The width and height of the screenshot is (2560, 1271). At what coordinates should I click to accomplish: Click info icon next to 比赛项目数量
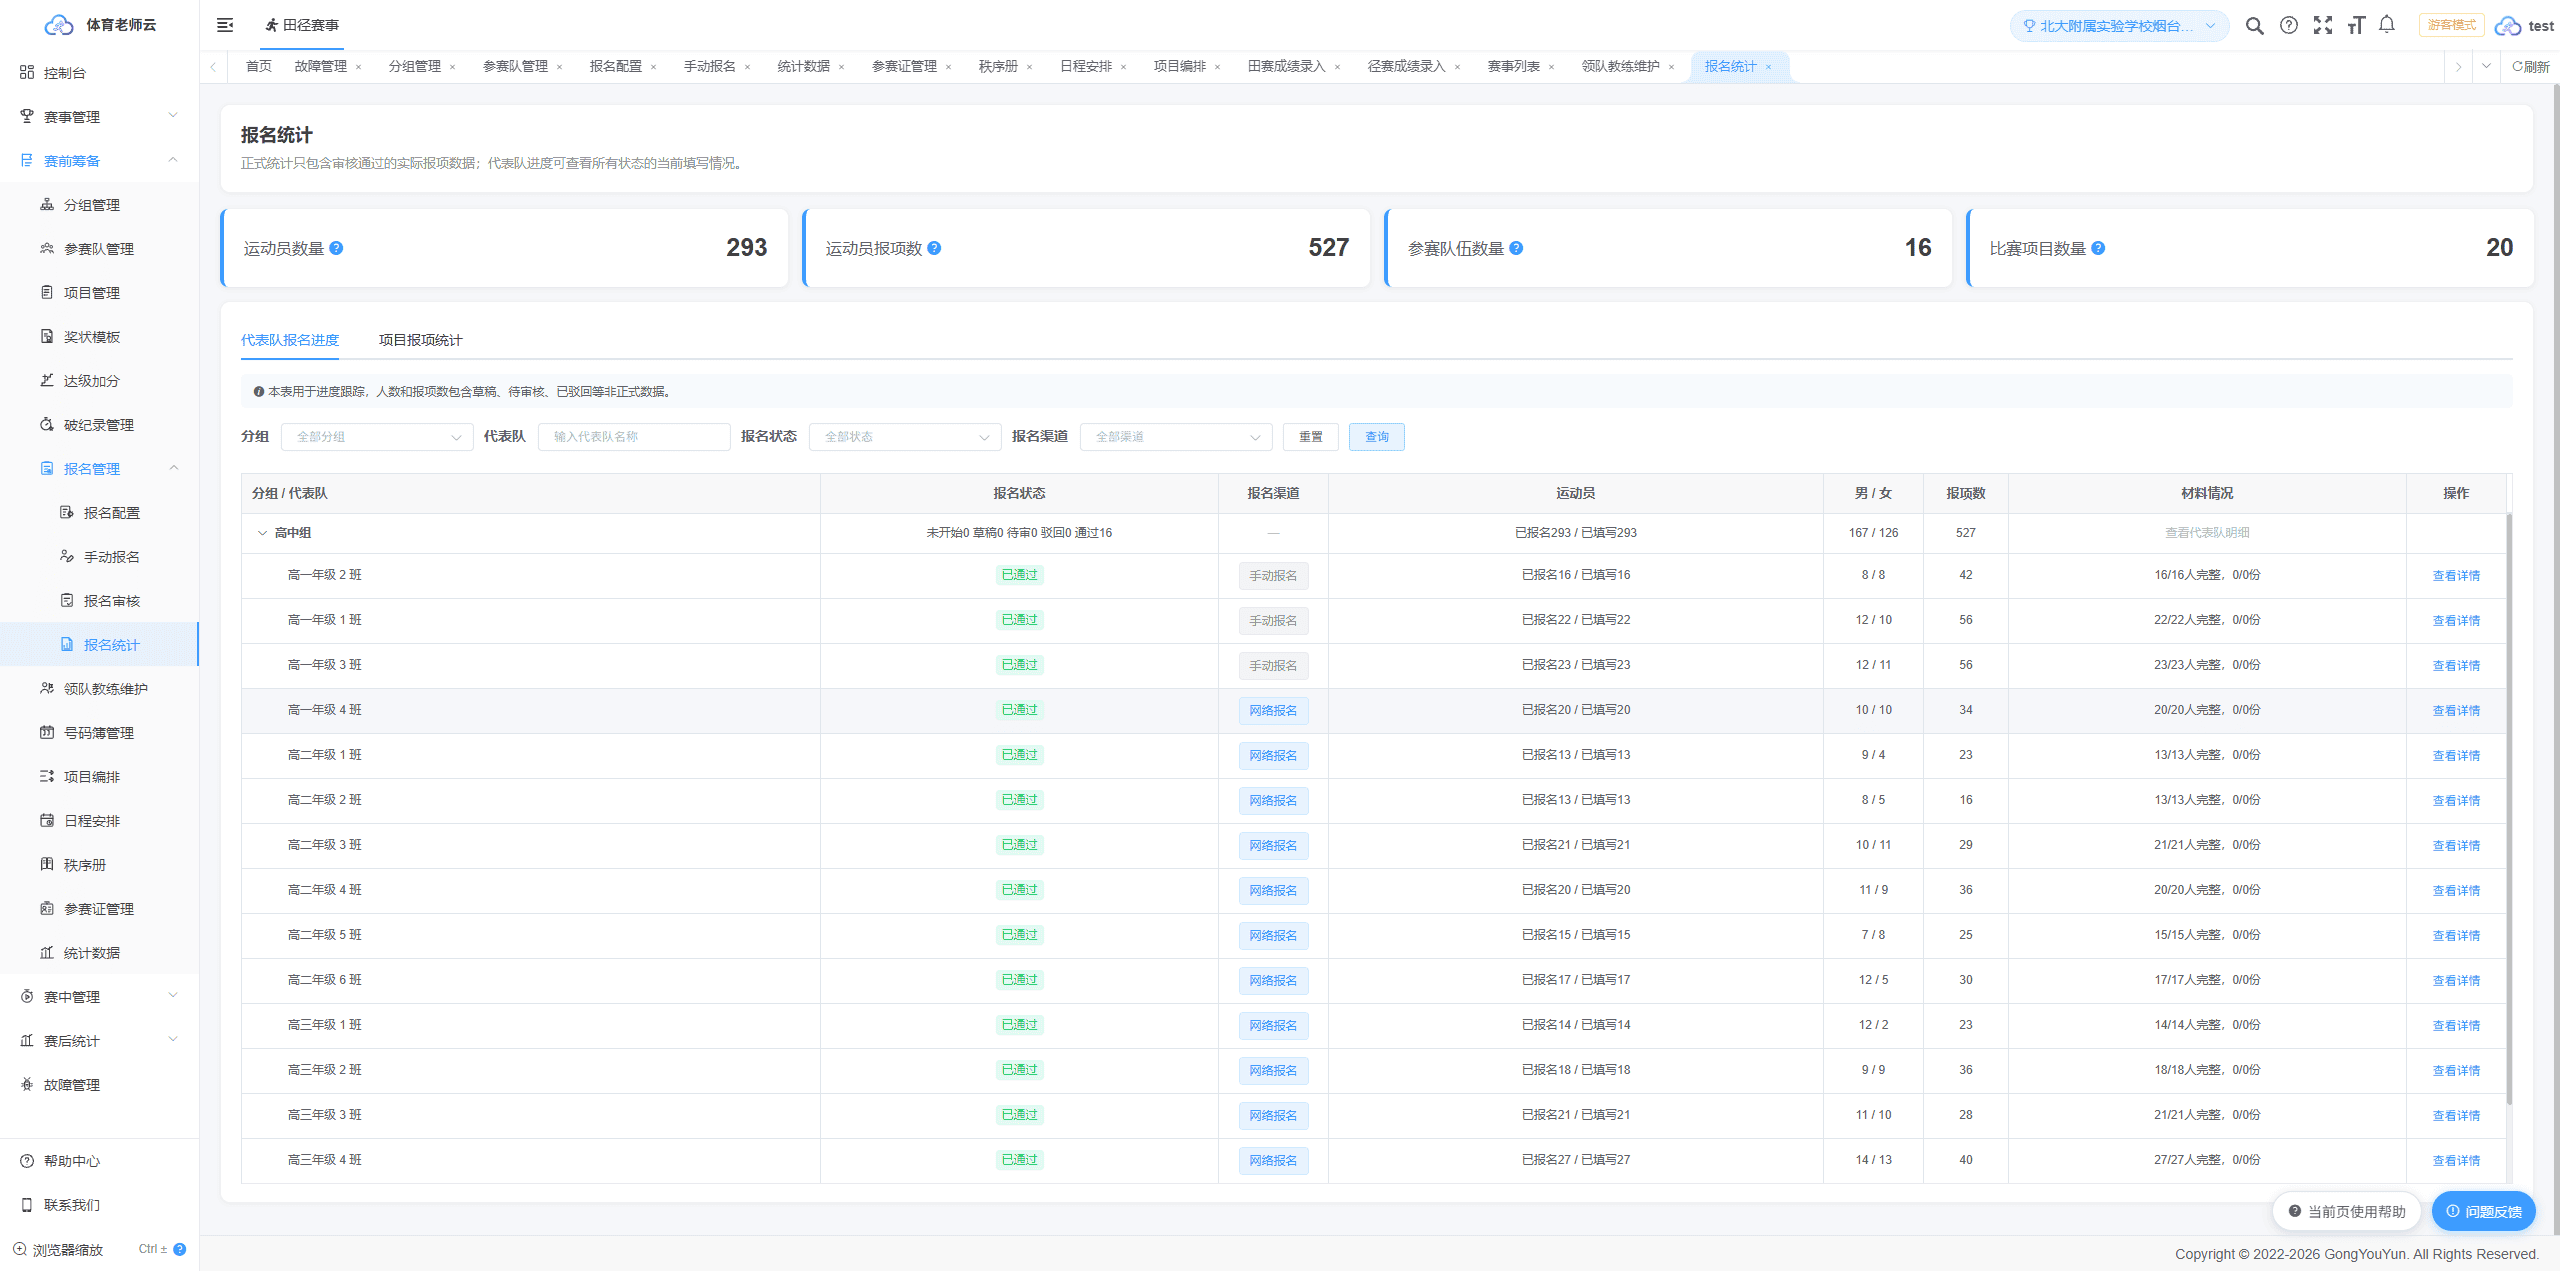point(2098,248)
